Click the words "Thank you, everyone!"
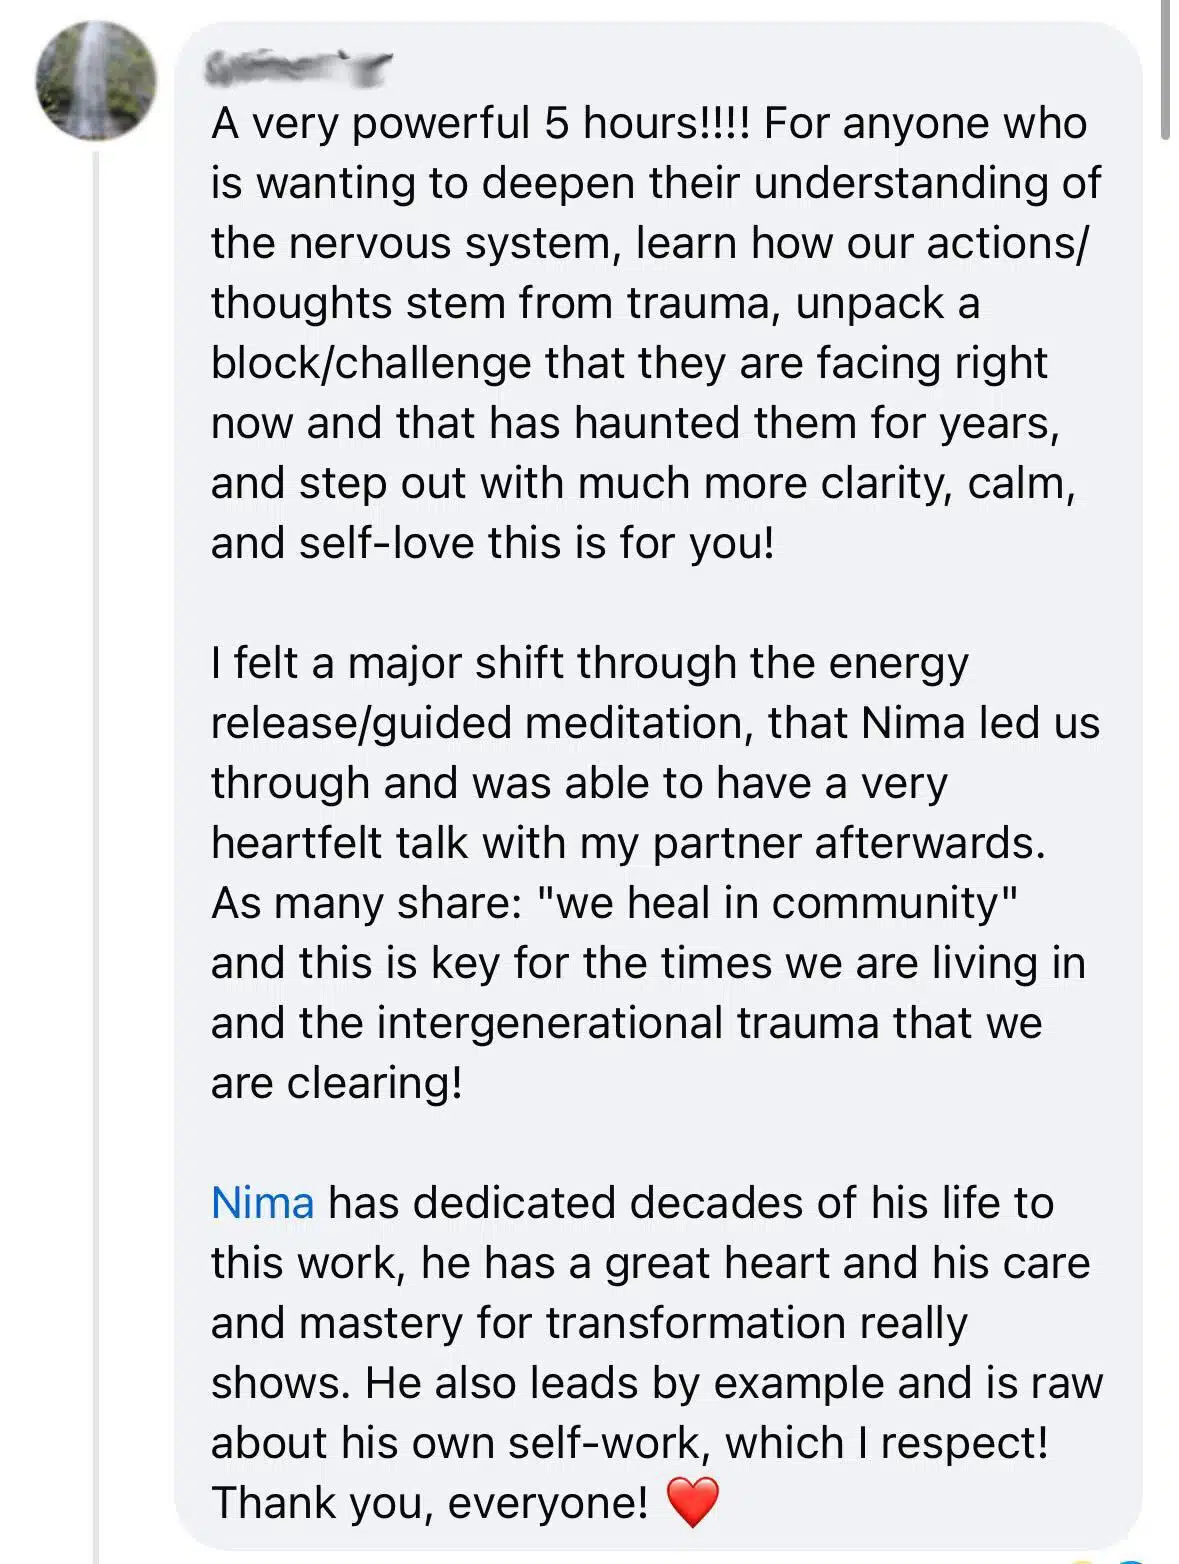Viewport: 1179px width, 1564px height. coord(430,1503)
